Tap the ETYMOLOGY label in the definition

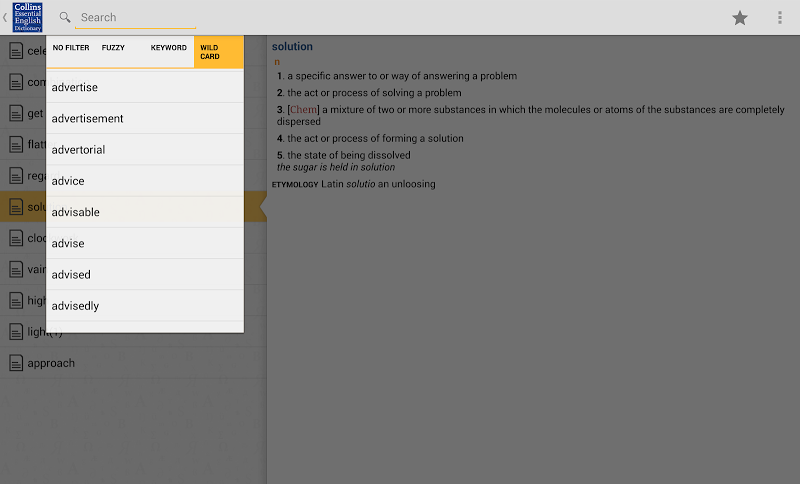tap(295, 184)
